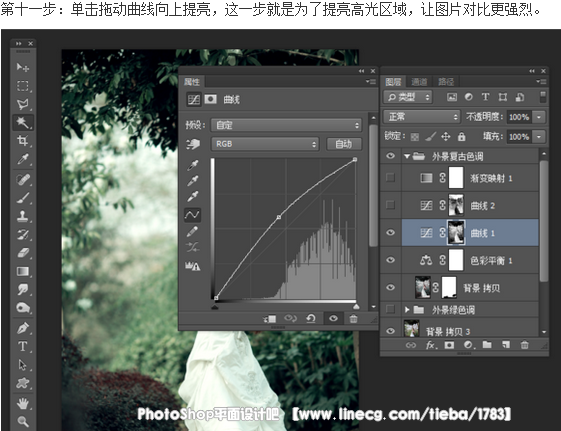Image resolution: width=561 pixels, height=431 pixels.
Task: Select the Smudge tool
Action: [23, 289]
